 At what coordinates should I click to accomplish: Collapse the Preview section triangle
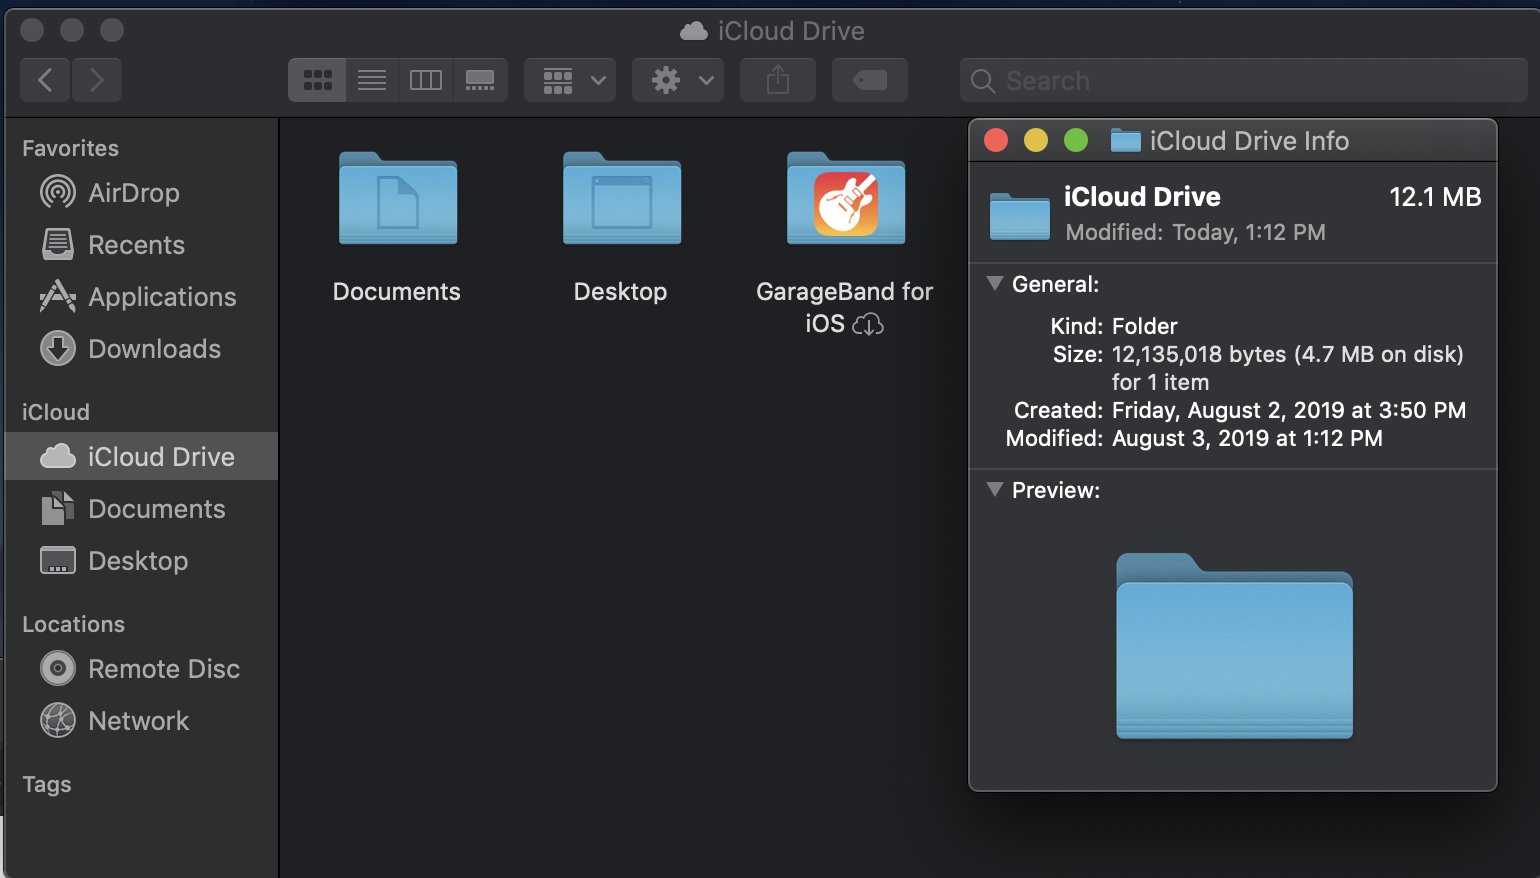coord(995,490)
